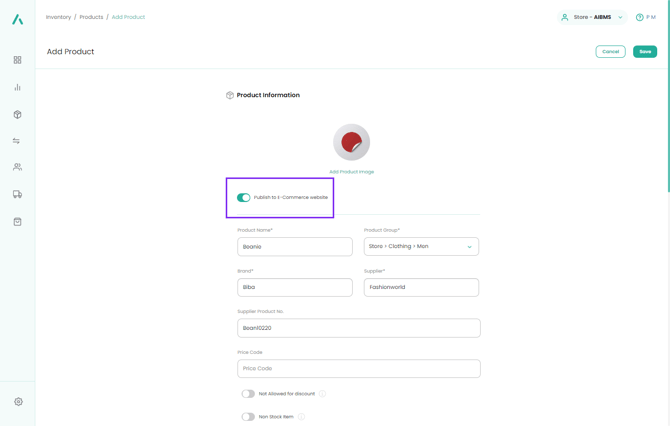
Task: Turn on the Non Stock Item toggle
Action: (x=248, y=417)
